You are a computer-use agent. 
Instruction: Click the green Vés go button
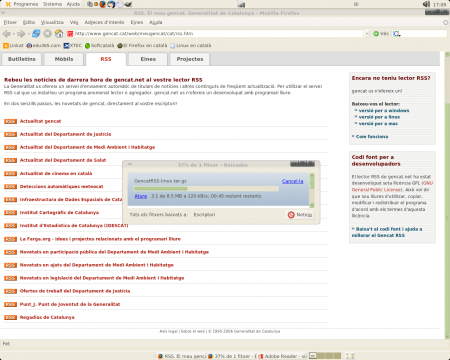tap(381, 34)
